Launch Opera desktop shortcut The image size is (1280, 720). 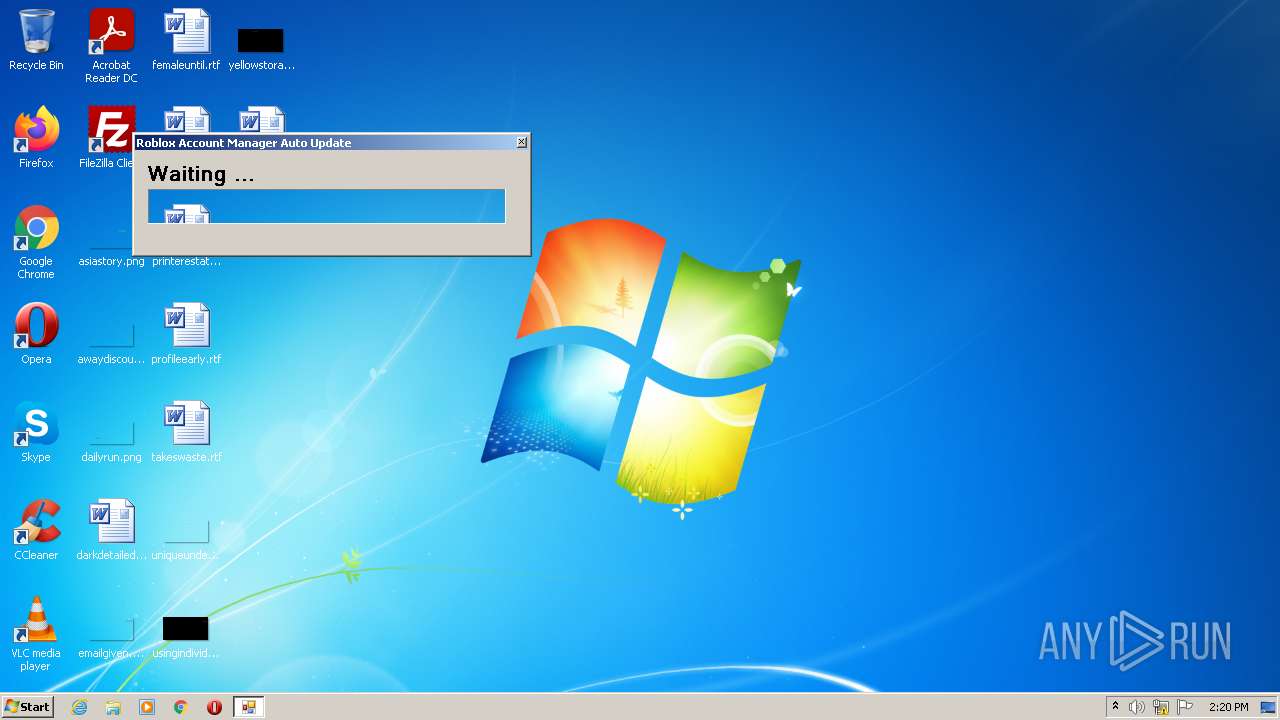(x=36, y=334)
